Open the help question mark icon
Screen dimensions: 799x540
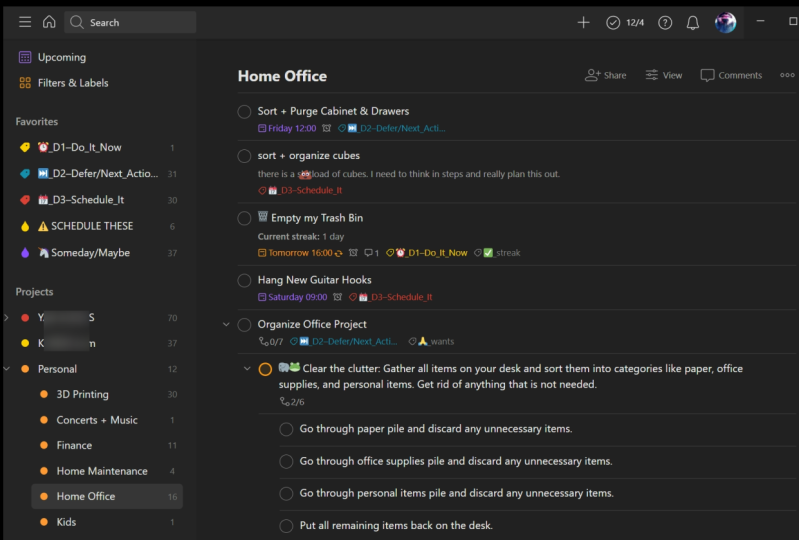click(665, 22)
